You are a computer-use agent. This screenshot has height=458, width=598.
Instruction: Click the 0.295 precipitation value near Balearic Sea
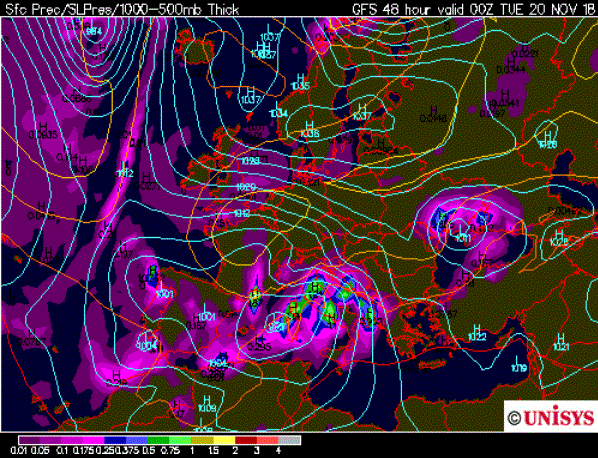click(x=259, y=347)
